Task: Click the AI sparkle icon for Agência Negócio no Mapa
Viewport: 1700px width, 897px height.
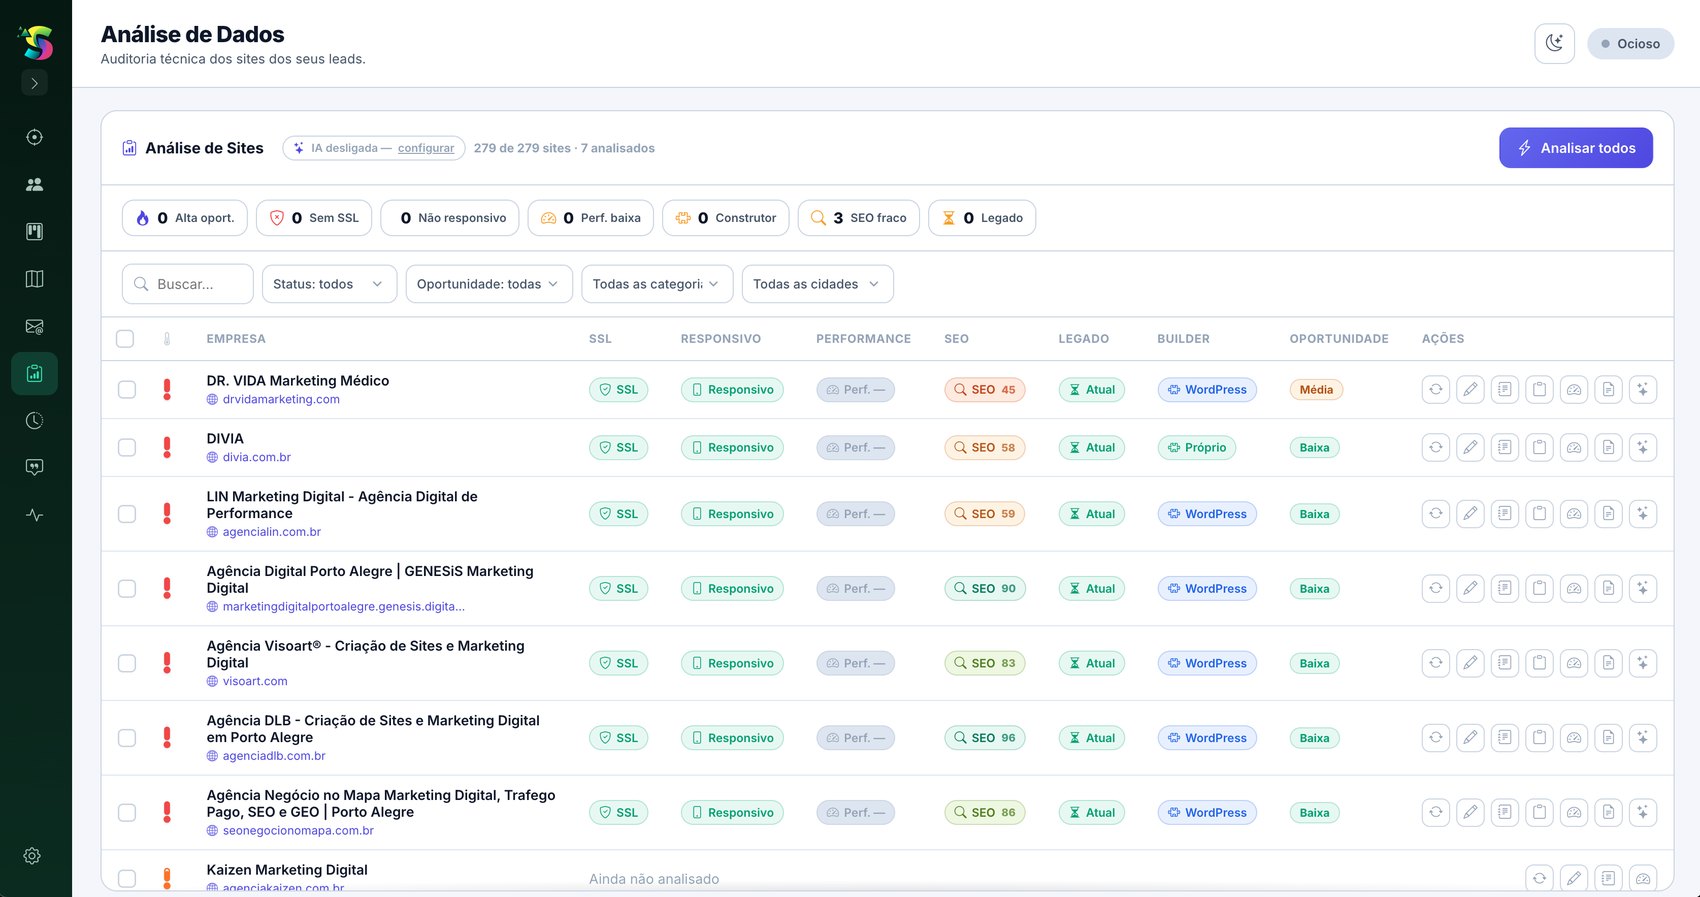Action: click(x=1643, y=813)
